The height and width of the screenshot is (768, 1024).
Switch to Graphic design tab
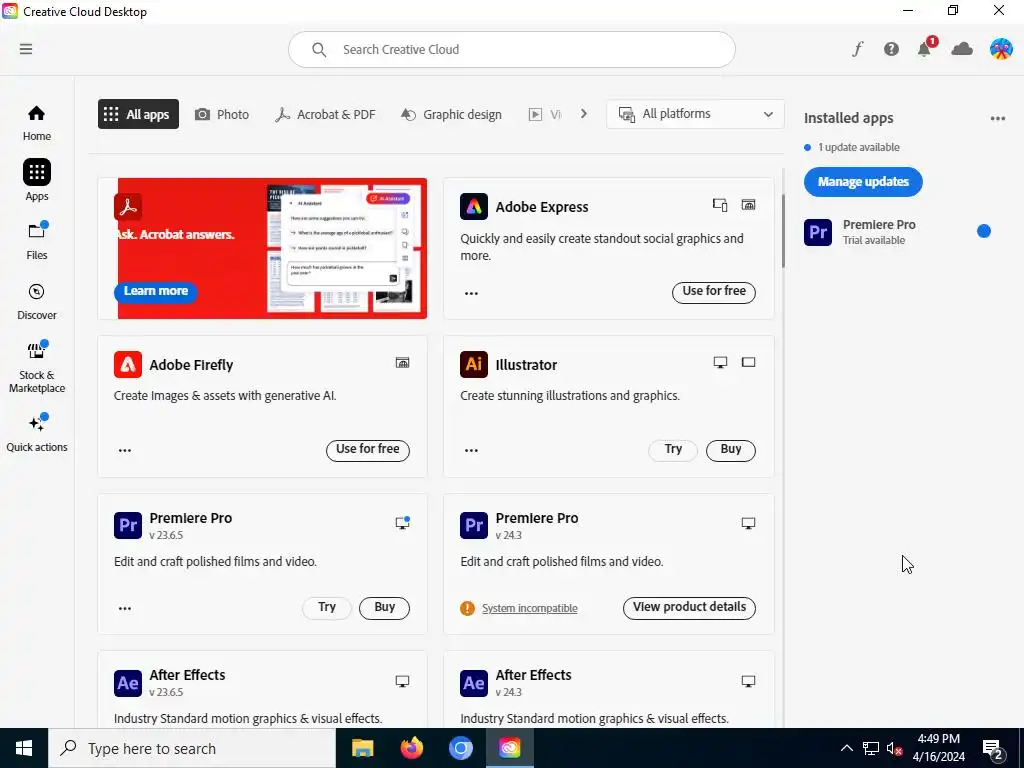coord(451,114)
